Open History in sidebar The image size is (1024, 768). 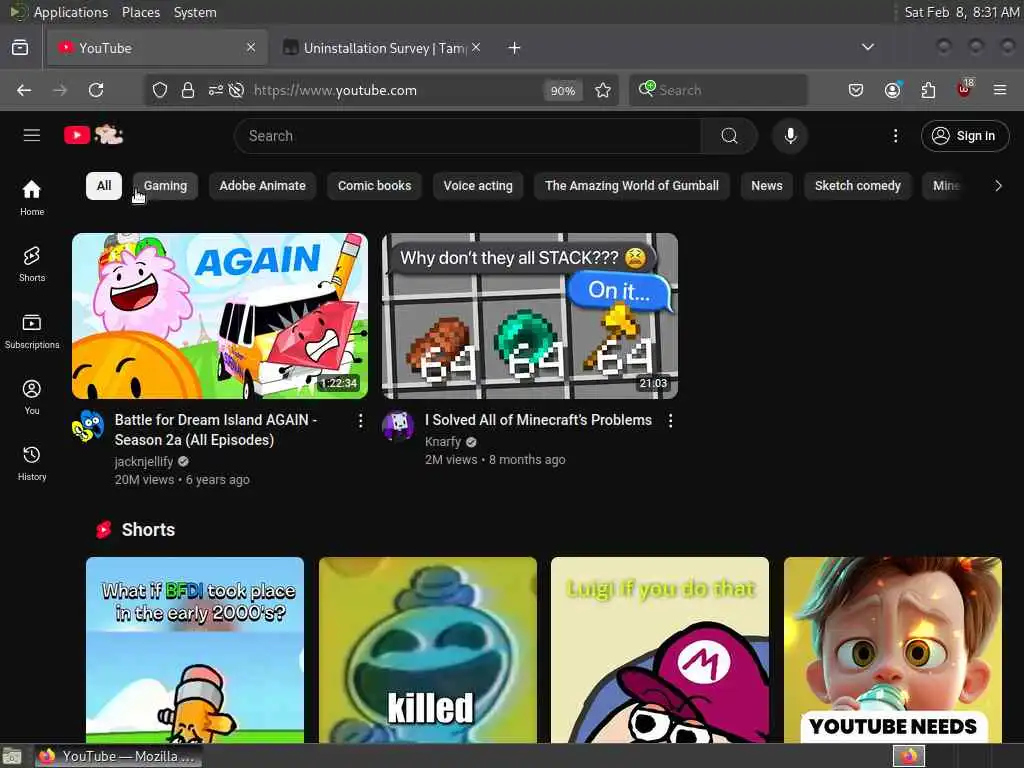point(32,464)
